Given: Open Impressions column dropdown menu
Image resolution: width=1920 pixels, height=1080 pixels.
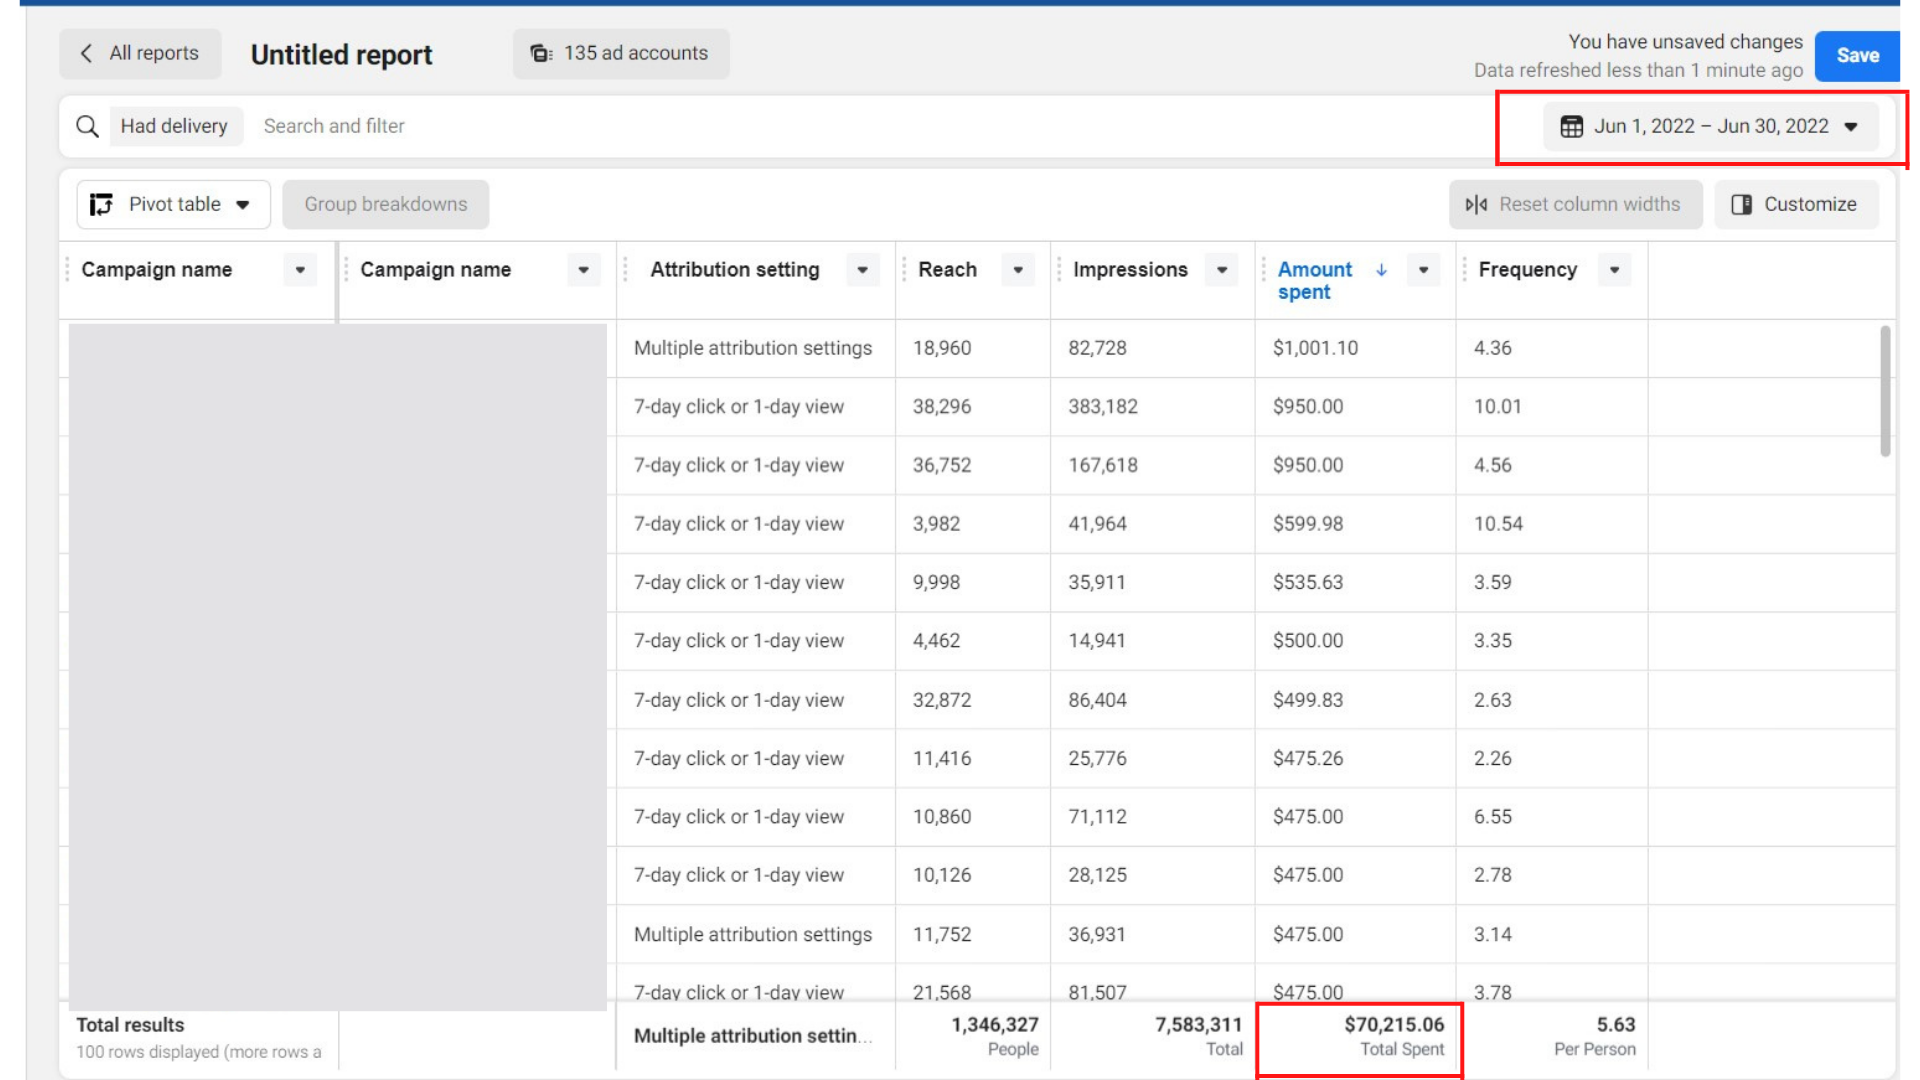Looking at the screenshot, I should [x=1222, y=270].
